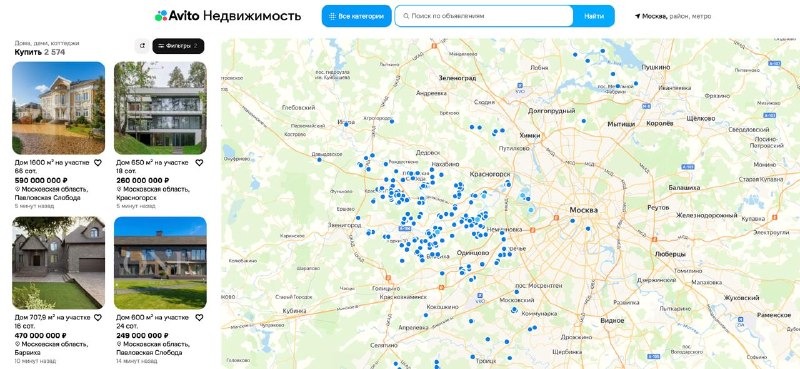This screenshot has height=369, width=800.
Task: Click the Андреевка label on the map
Action: click(x=432, y=93)
